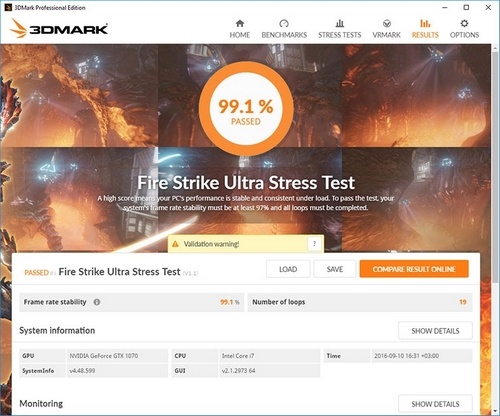Open validation warning help question mark
Viewport: 500px width, 416px height.
(314, 244)
